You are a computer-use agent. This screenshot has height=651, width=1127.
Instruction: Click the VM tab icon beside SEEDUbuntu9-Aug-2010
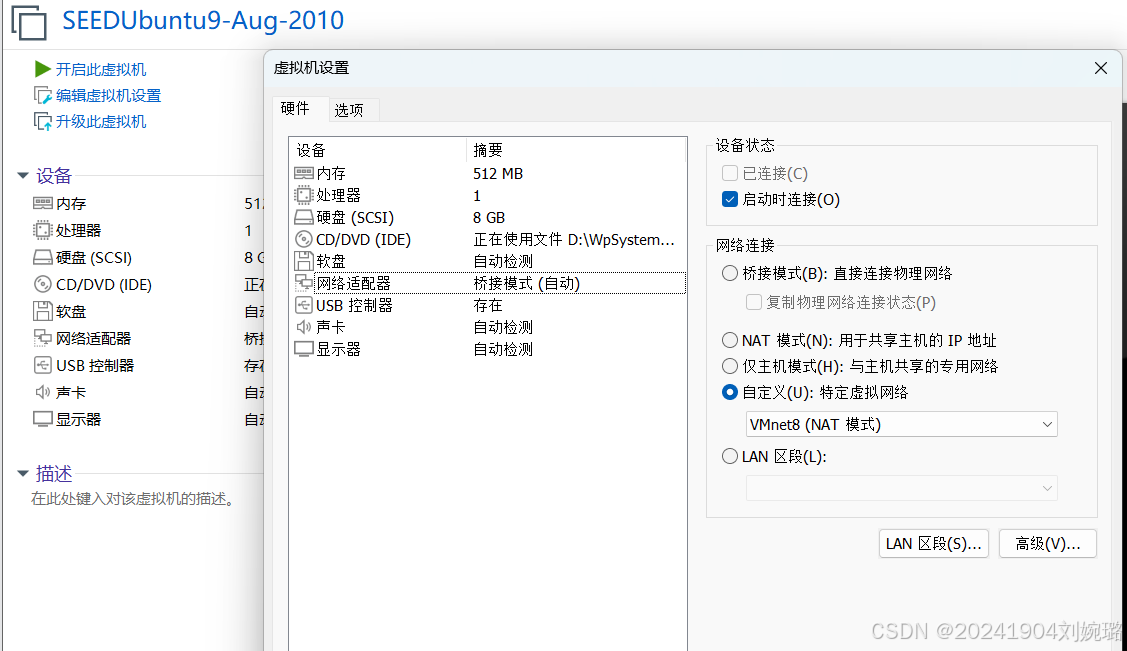click(29, 22)
